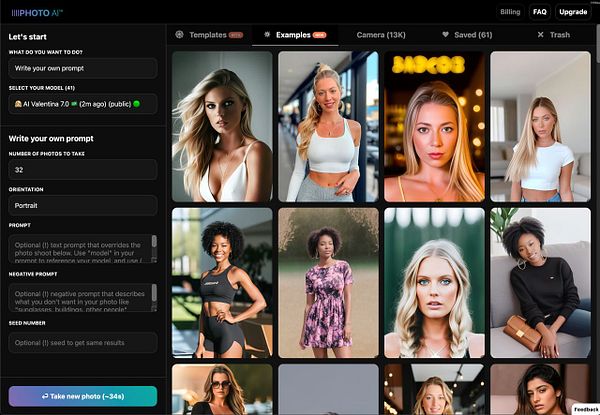The image size is (600, 415).
Task: Open the Trash tab
Action: 554,35
